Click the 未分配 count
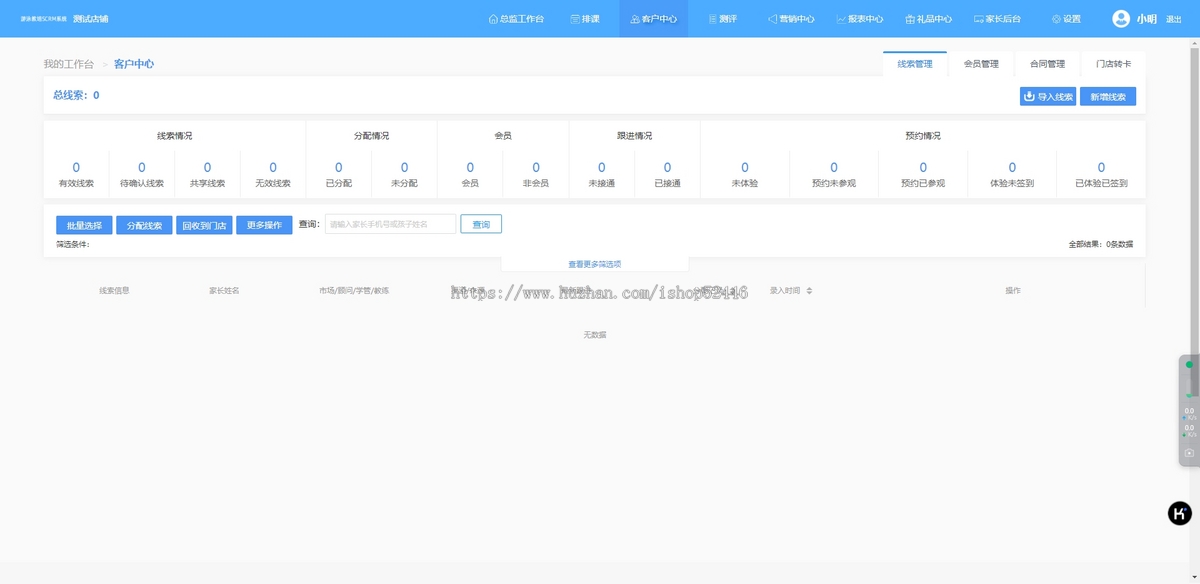The image size is (1200, 584). (x=404, y=168)
